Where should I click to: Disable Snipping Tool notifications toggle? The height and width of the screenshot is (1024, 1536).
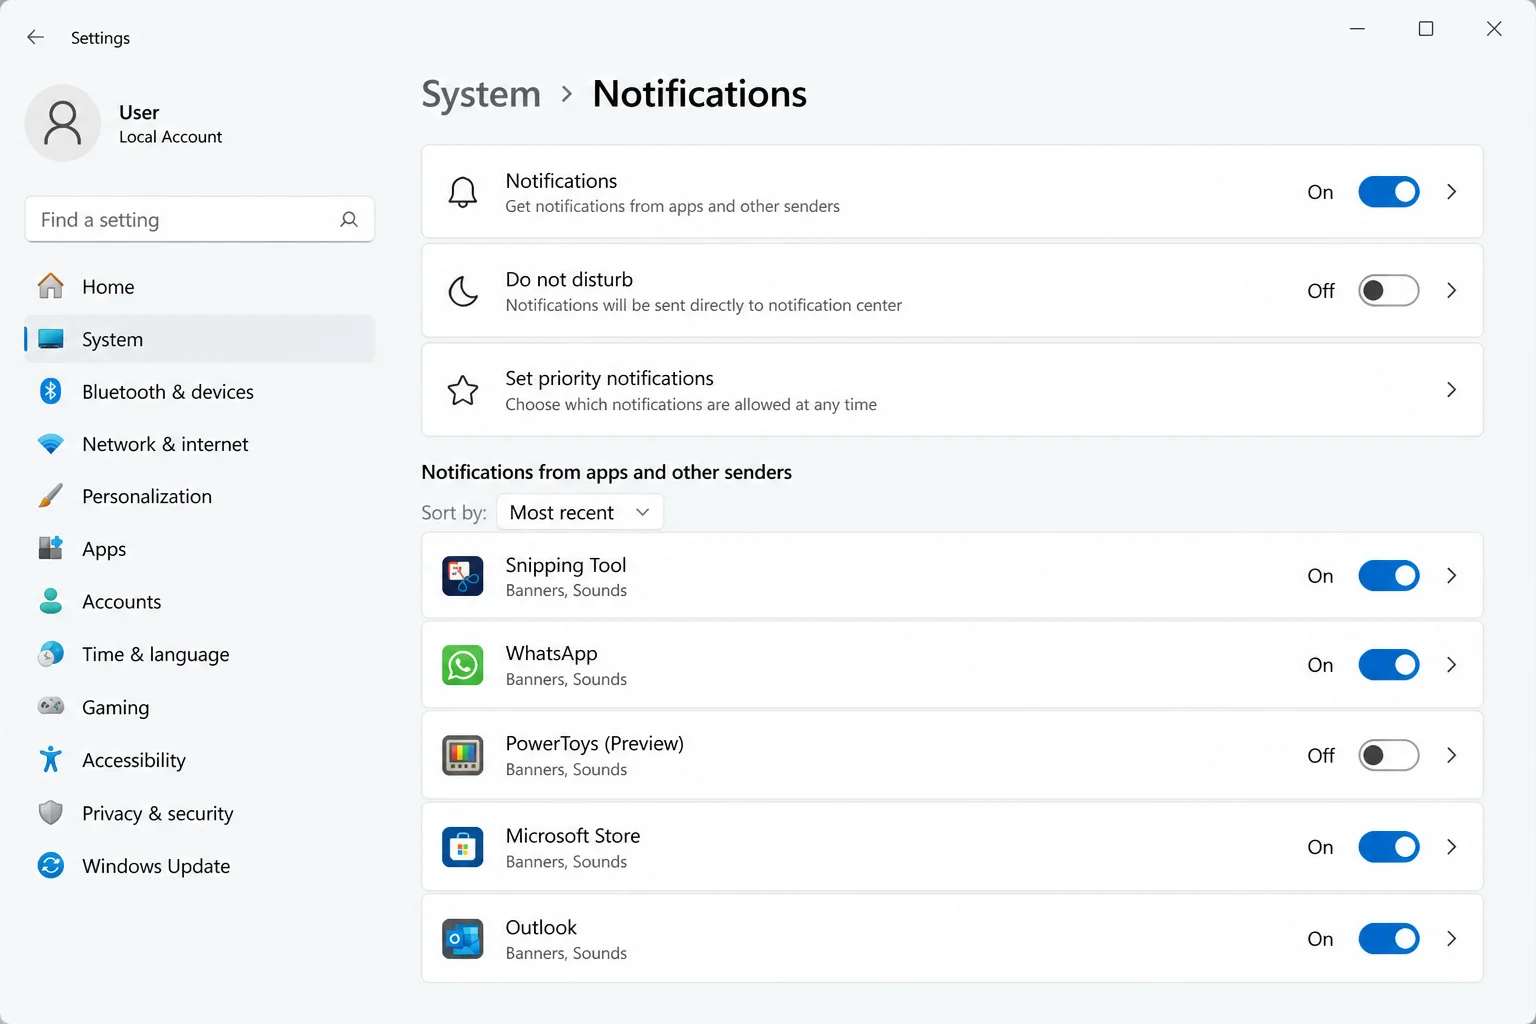tap(1388, 576)
